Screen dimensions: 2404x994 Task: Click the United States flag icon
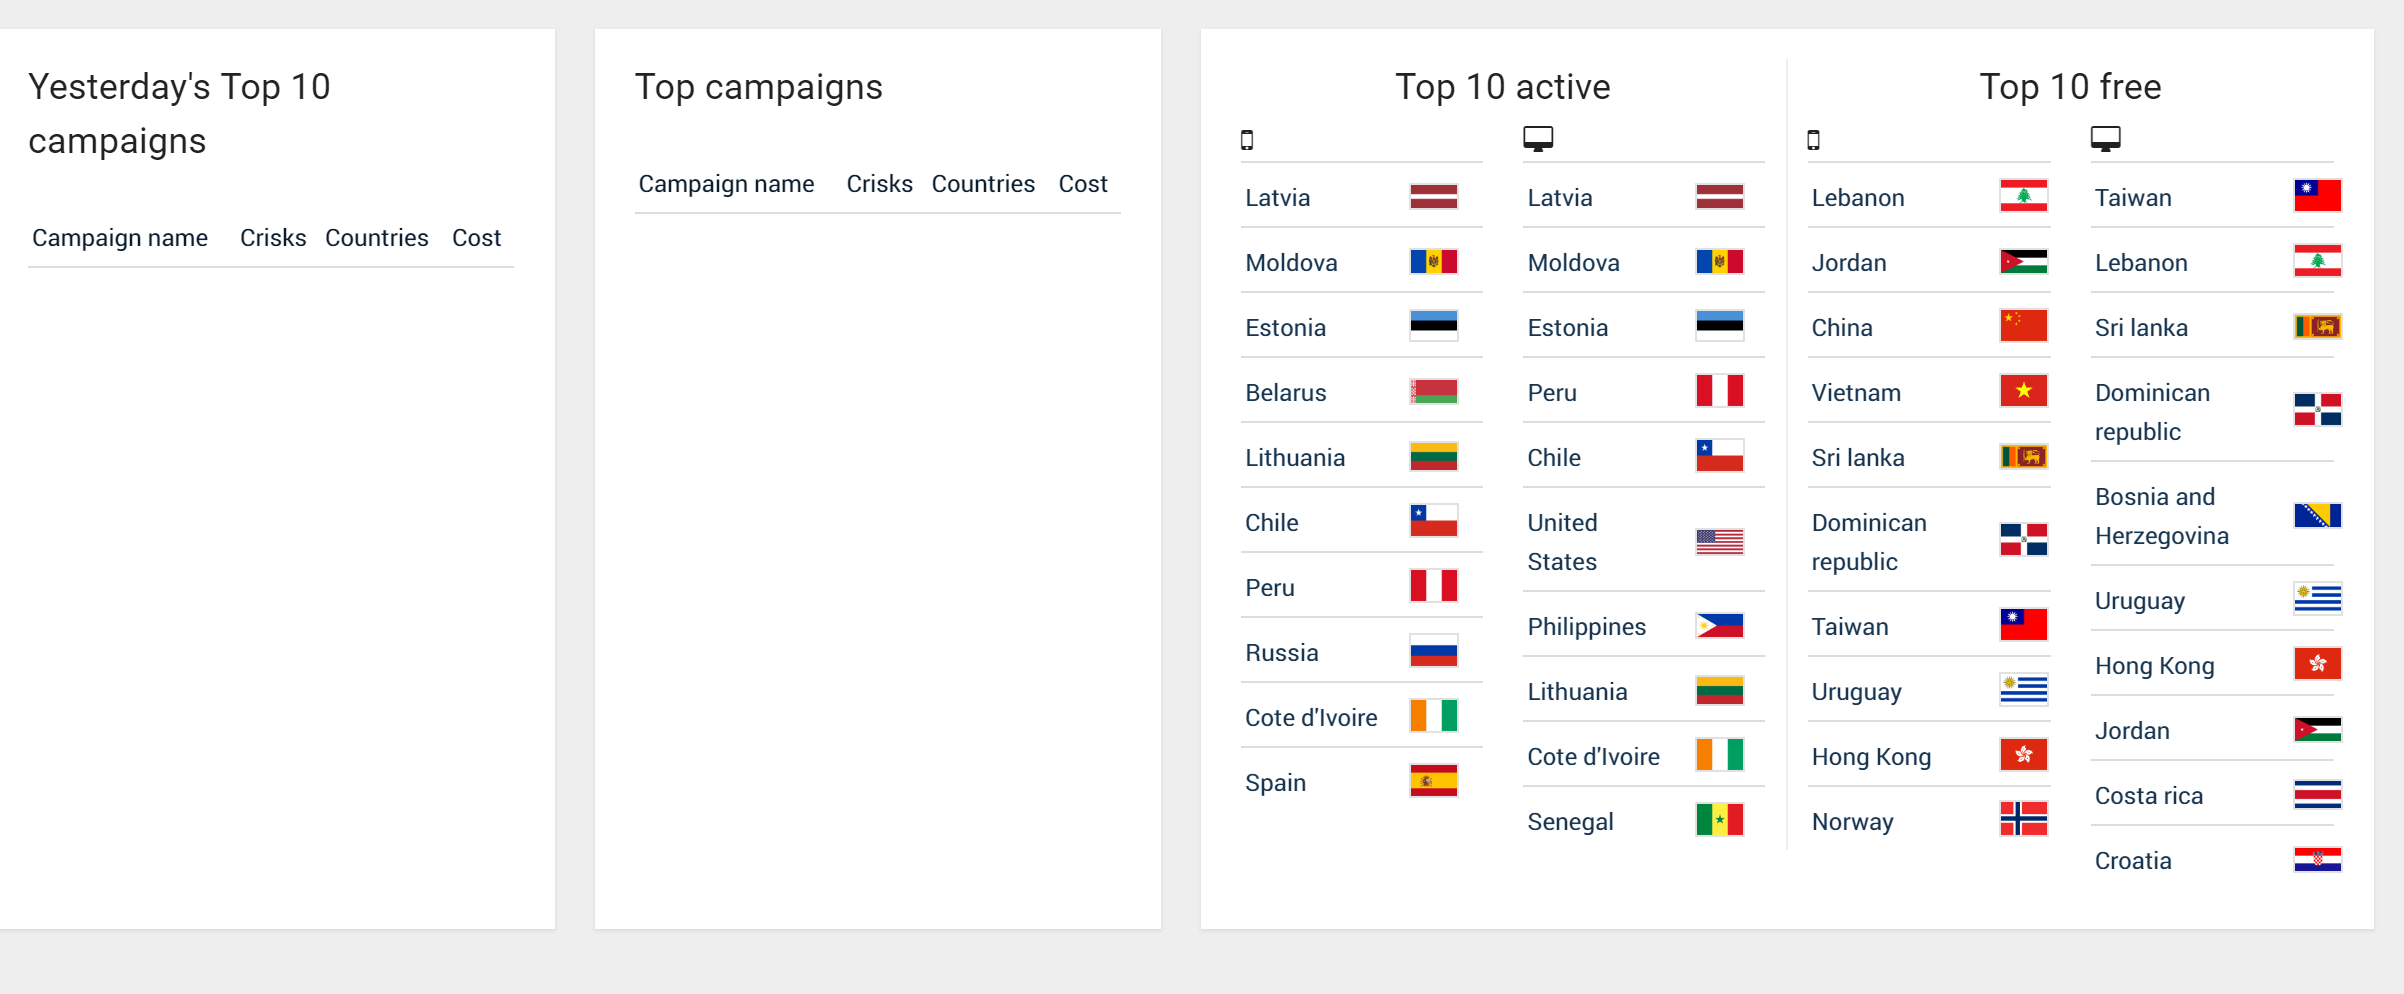tap(1719, 542)
